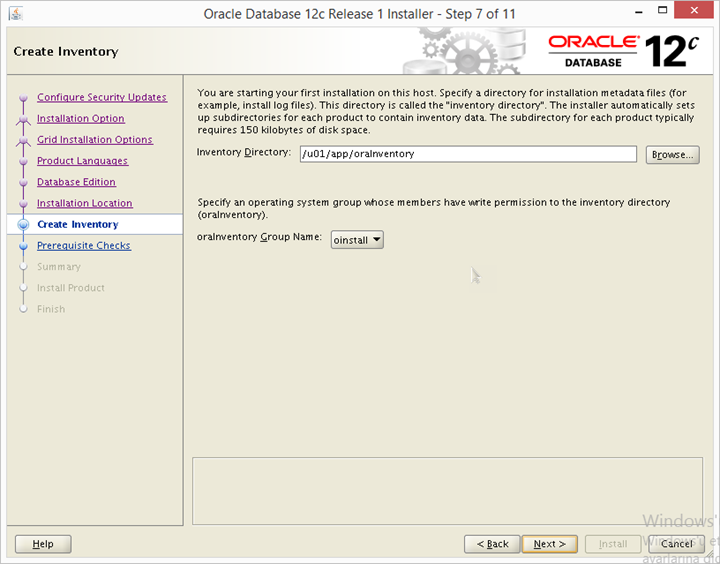Click the oraInventory Group Name label
The image size is (720, 564).
pyautogui.click(x=259, y=237)
